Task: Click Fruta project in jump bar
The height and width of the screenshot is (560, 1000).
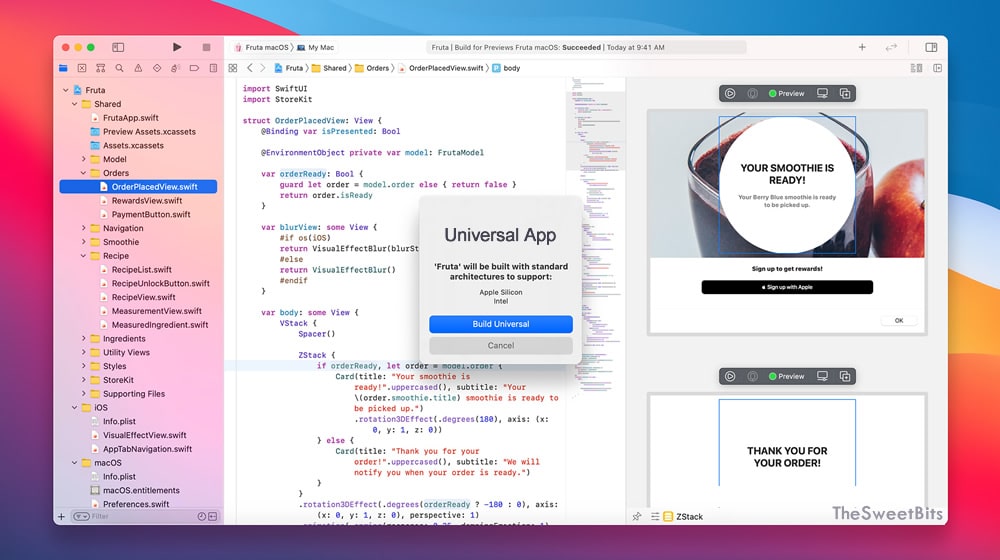Action: (289, 68)
